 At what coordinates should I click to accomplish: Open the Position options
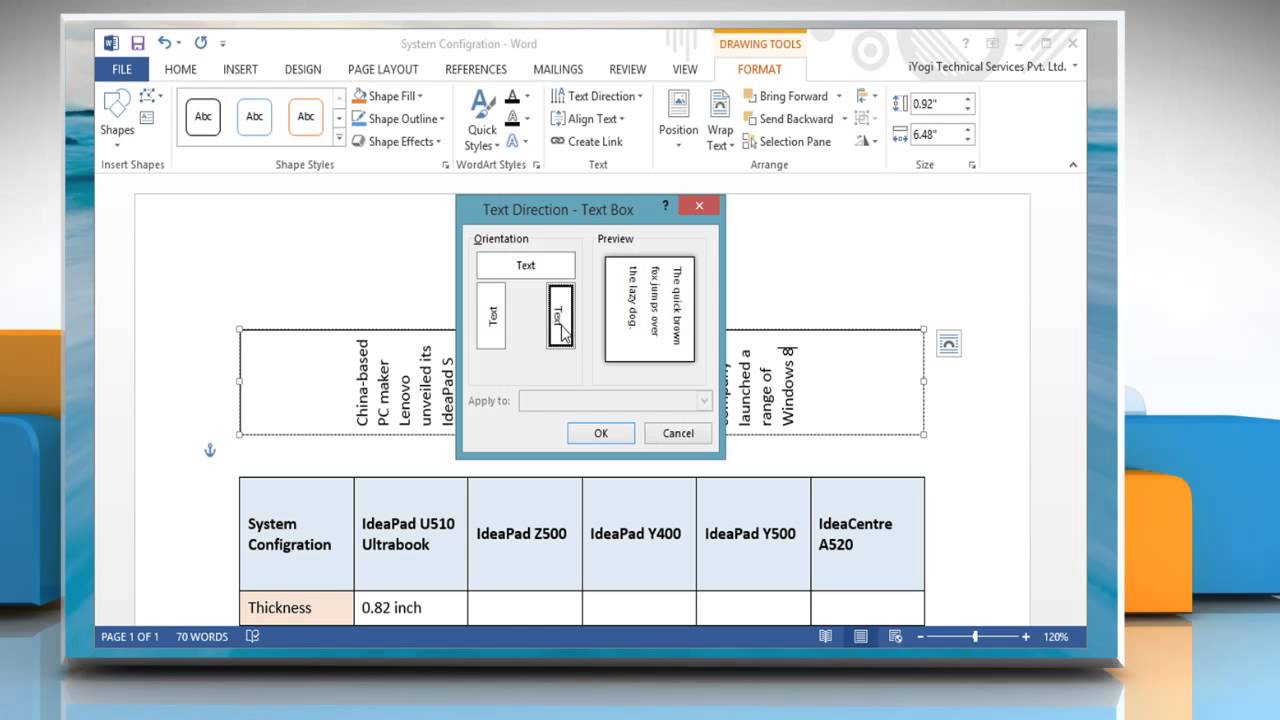coord(678,120)
